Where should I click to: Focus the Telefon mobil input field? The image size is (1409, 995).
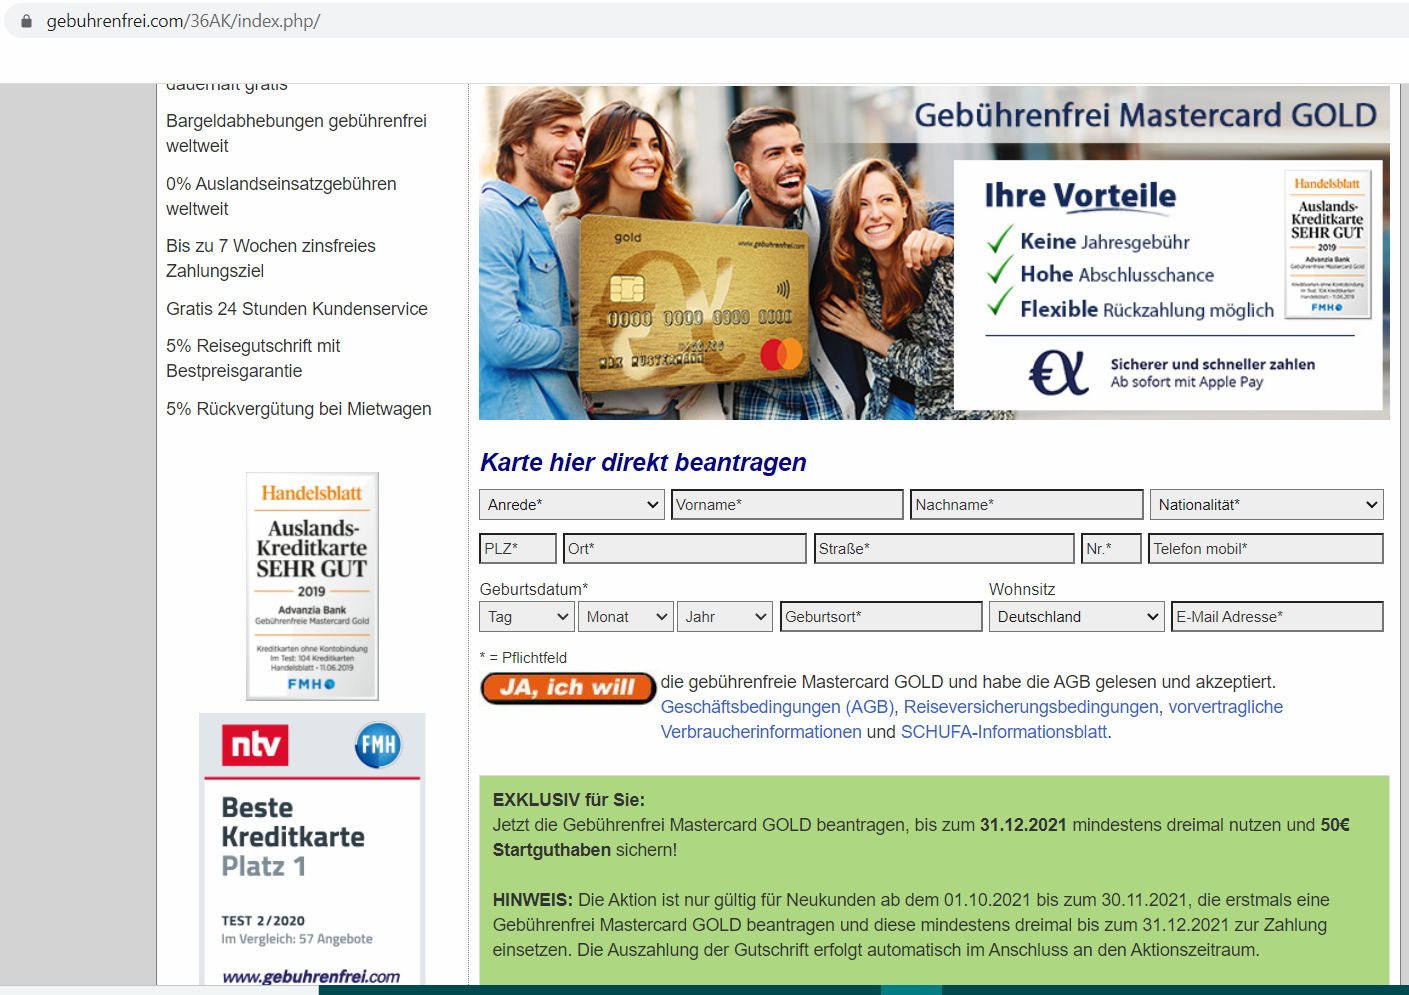coord(1266,549)
